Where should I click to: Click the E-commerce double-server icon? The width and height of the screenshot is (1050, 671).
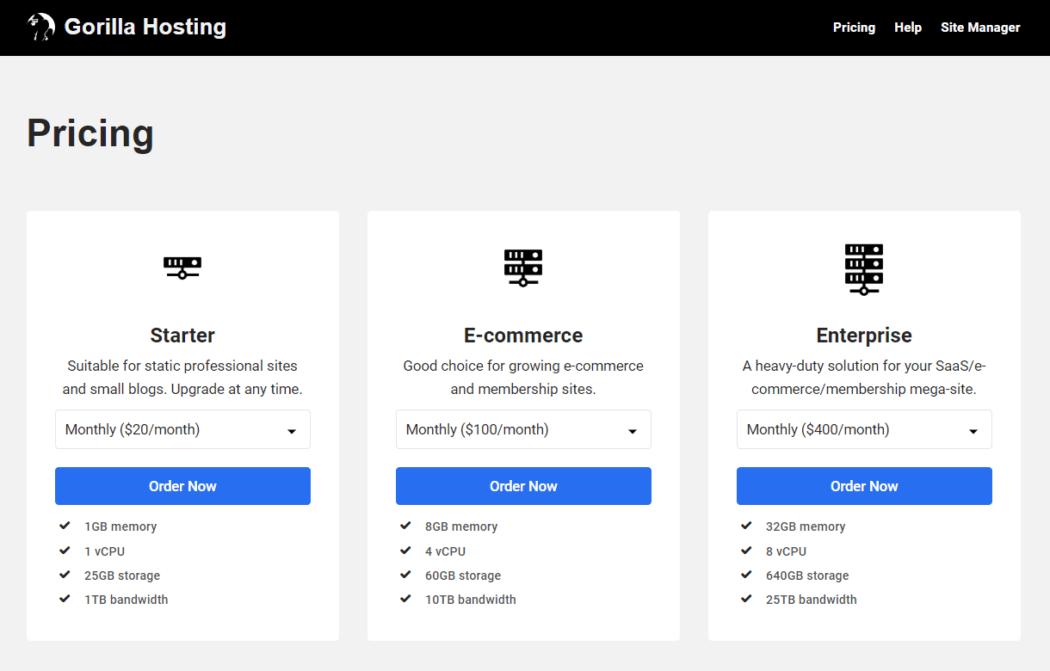pos(523,268)
